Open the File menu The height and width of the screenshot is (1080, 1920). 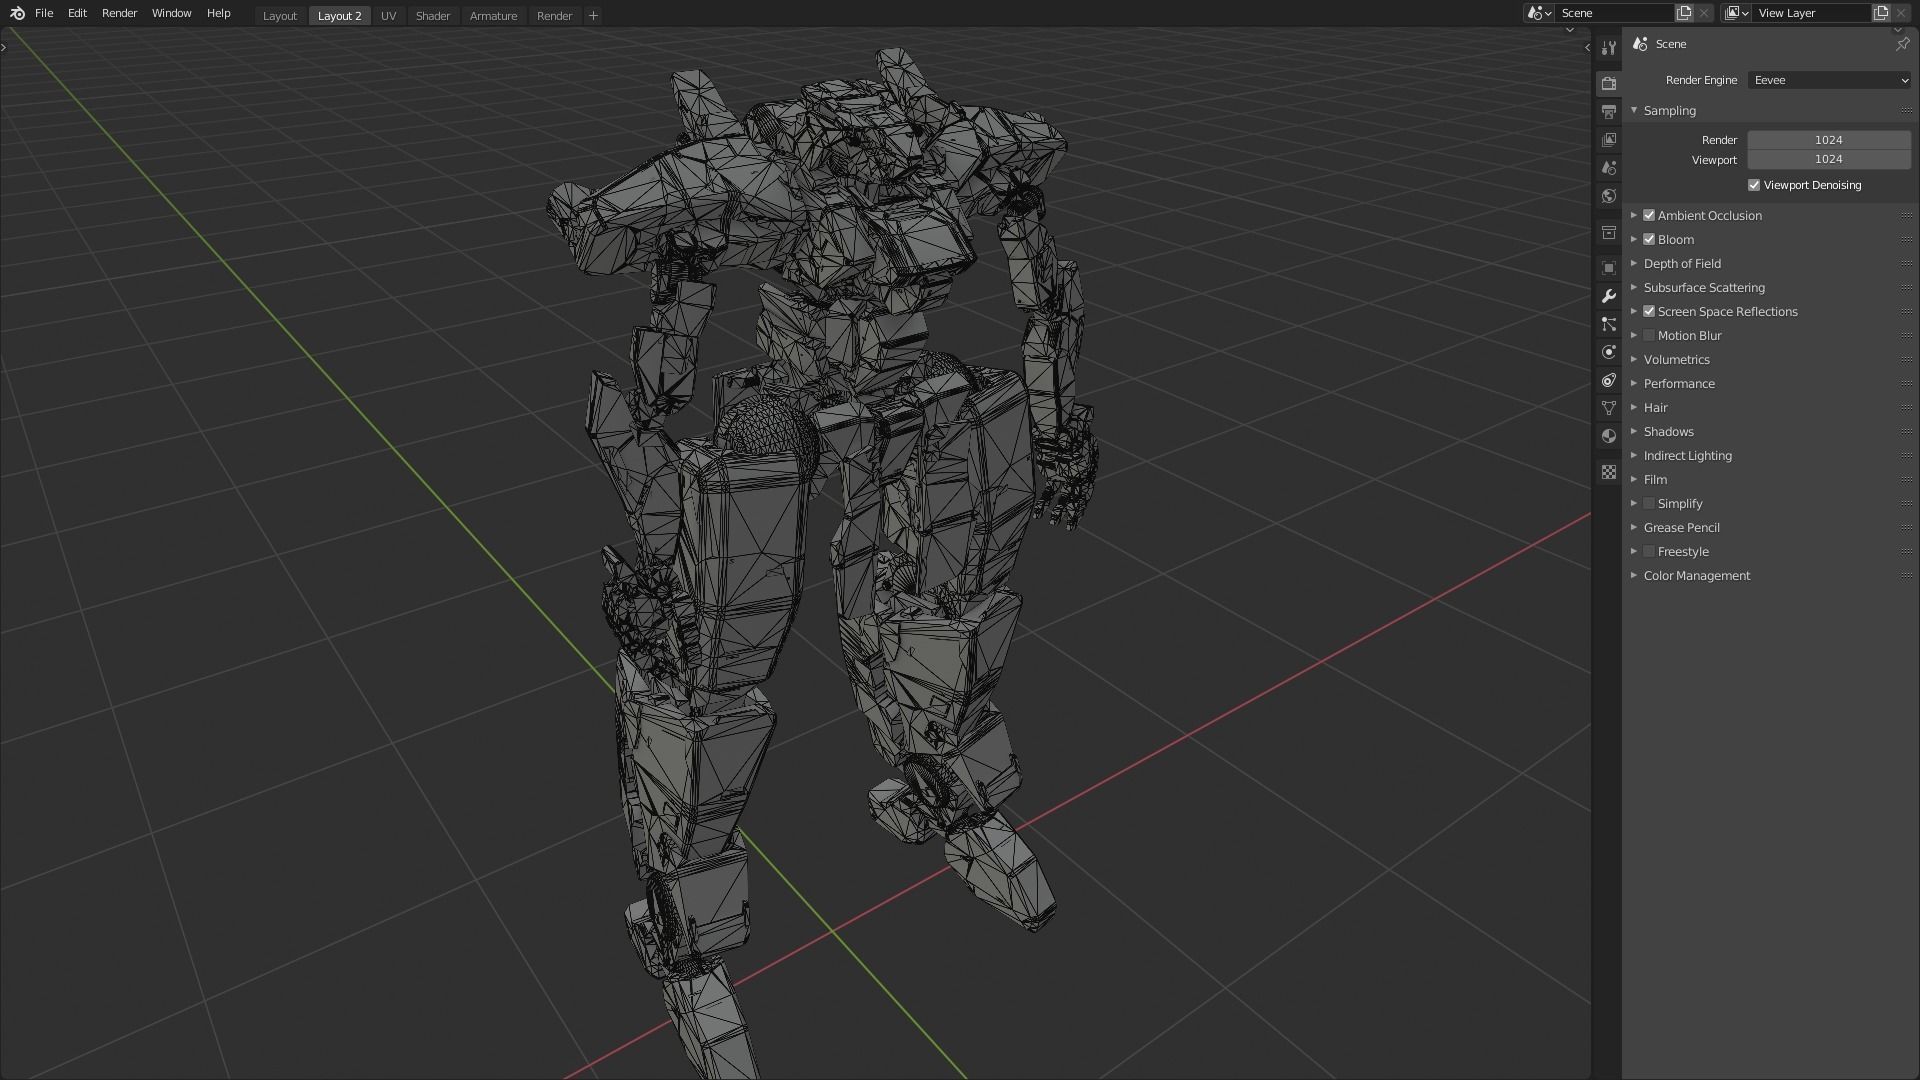pos(44,13)
